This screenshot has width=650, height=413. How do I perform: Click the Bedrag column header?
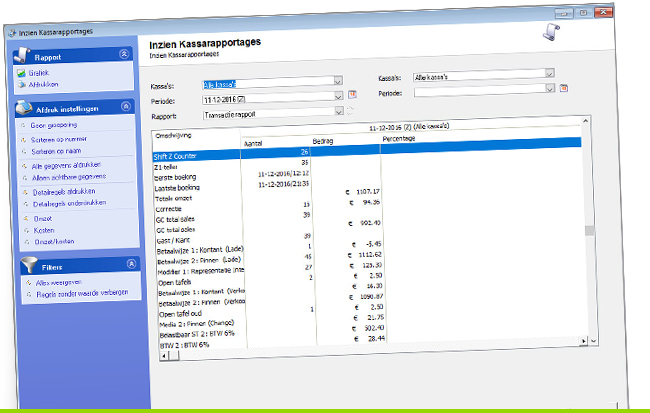322,142
